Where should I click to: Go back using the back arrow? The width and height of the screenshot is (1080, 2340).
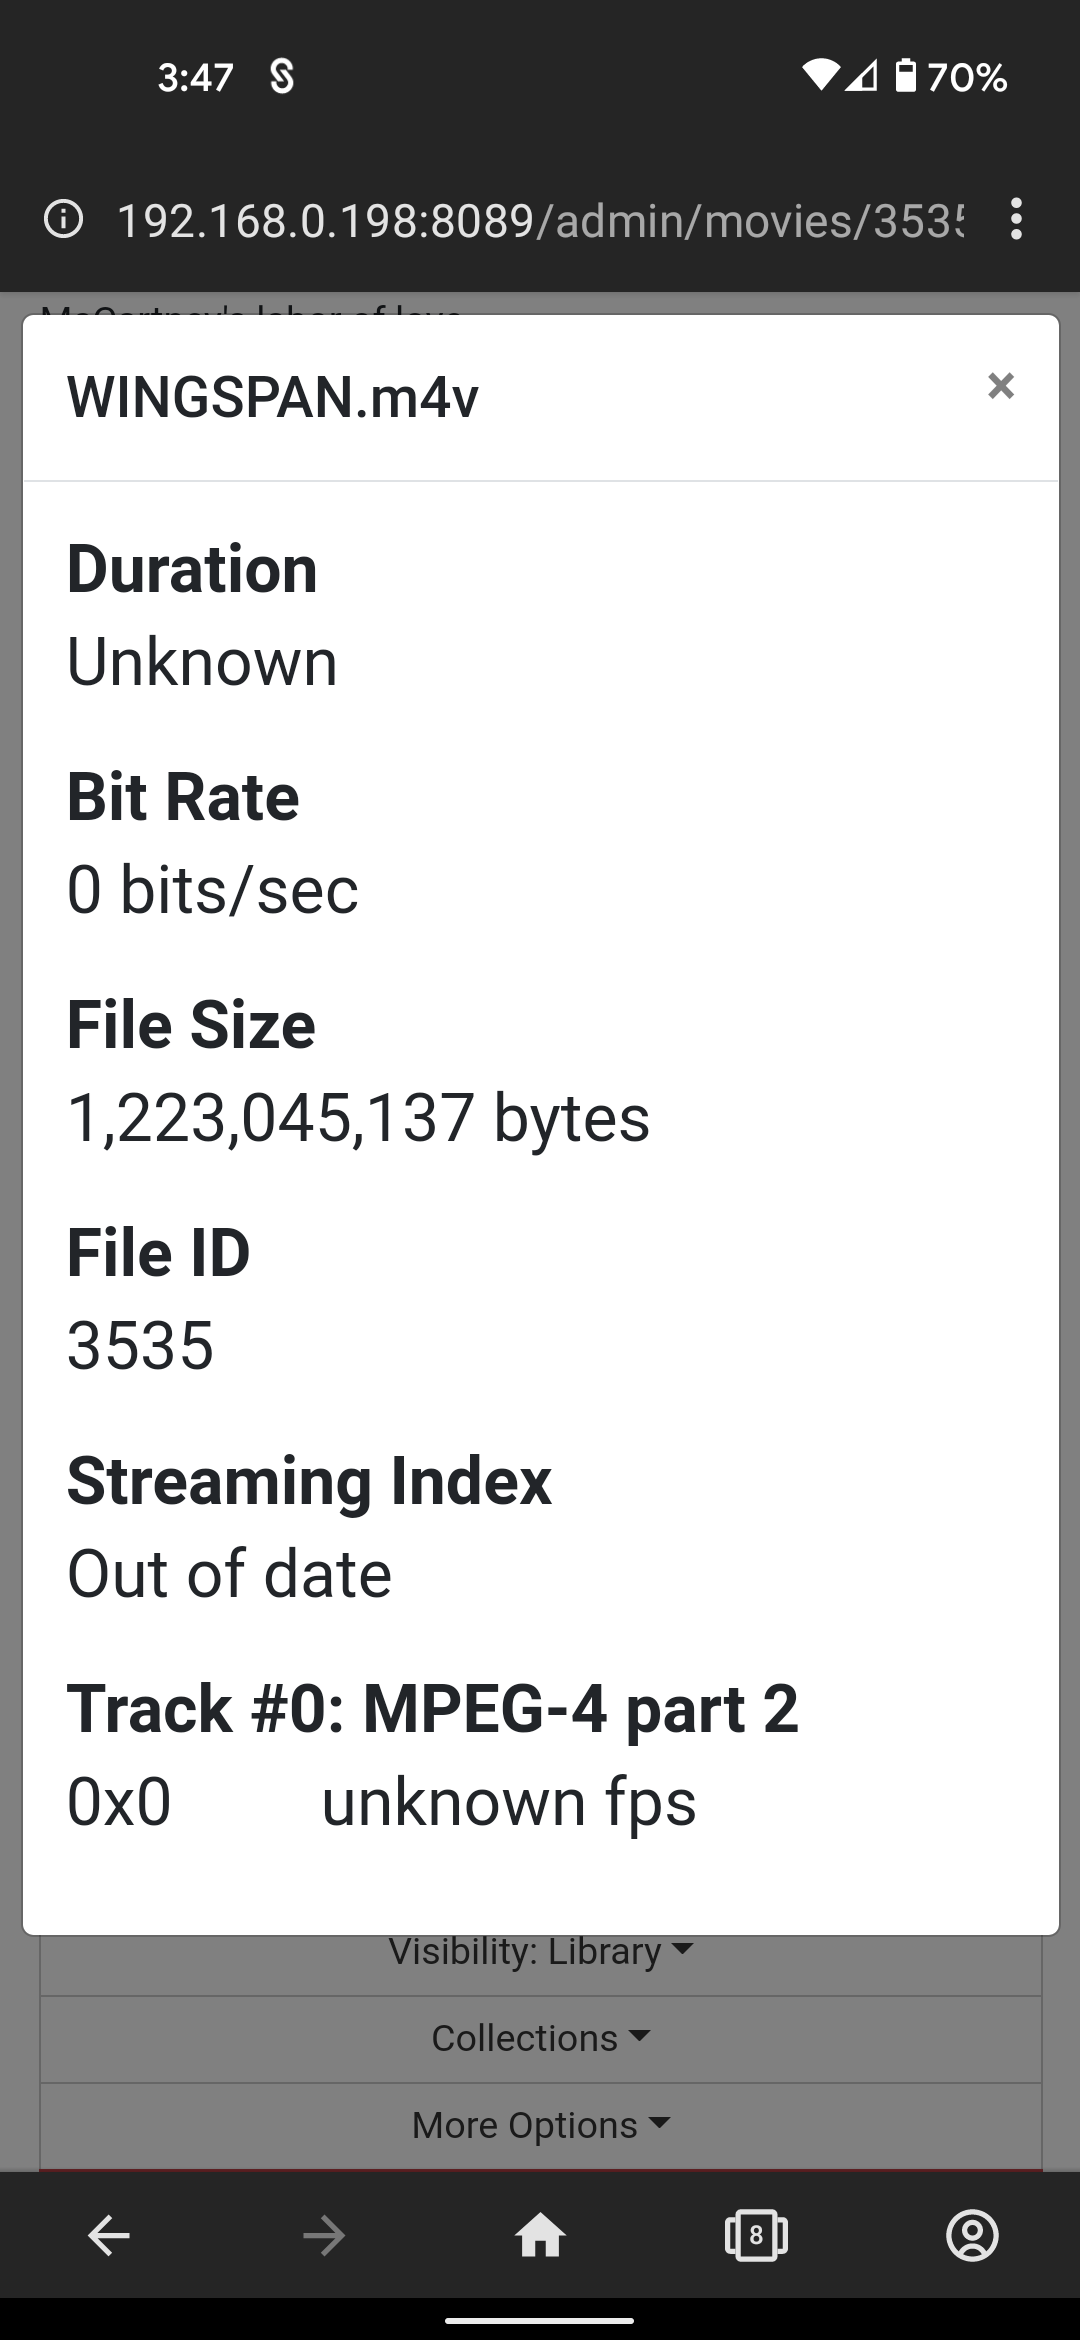[108, 2235]
